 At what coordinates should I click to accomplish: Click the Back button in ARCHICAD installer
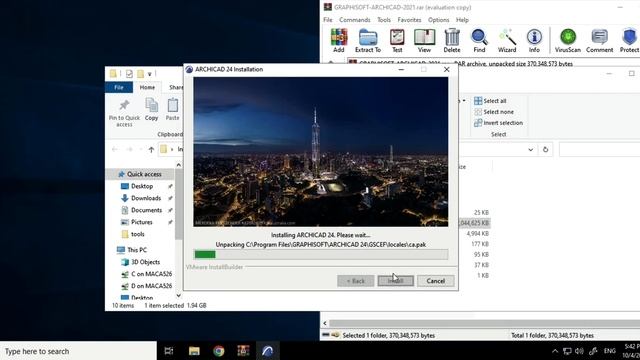(x=356, y=281)
